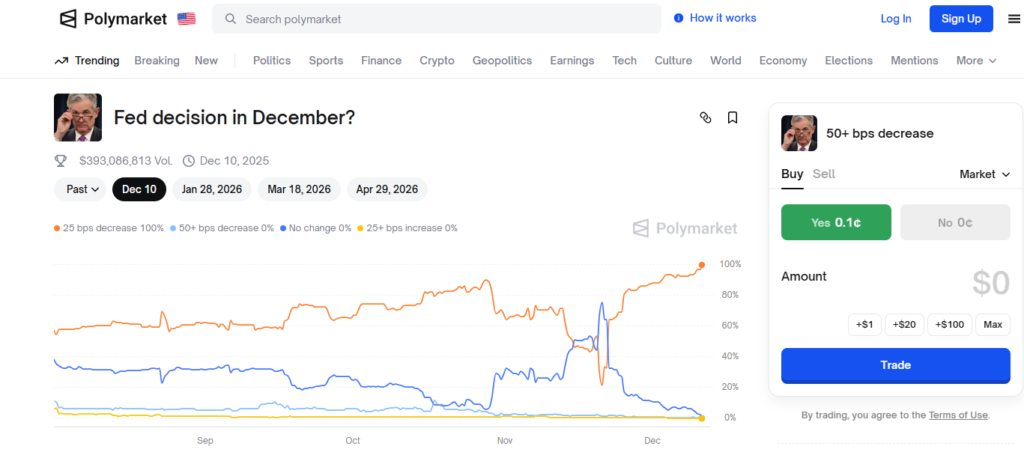Open the Market order type dropdown
The image size is (1024, 452).
click(984, 174)
